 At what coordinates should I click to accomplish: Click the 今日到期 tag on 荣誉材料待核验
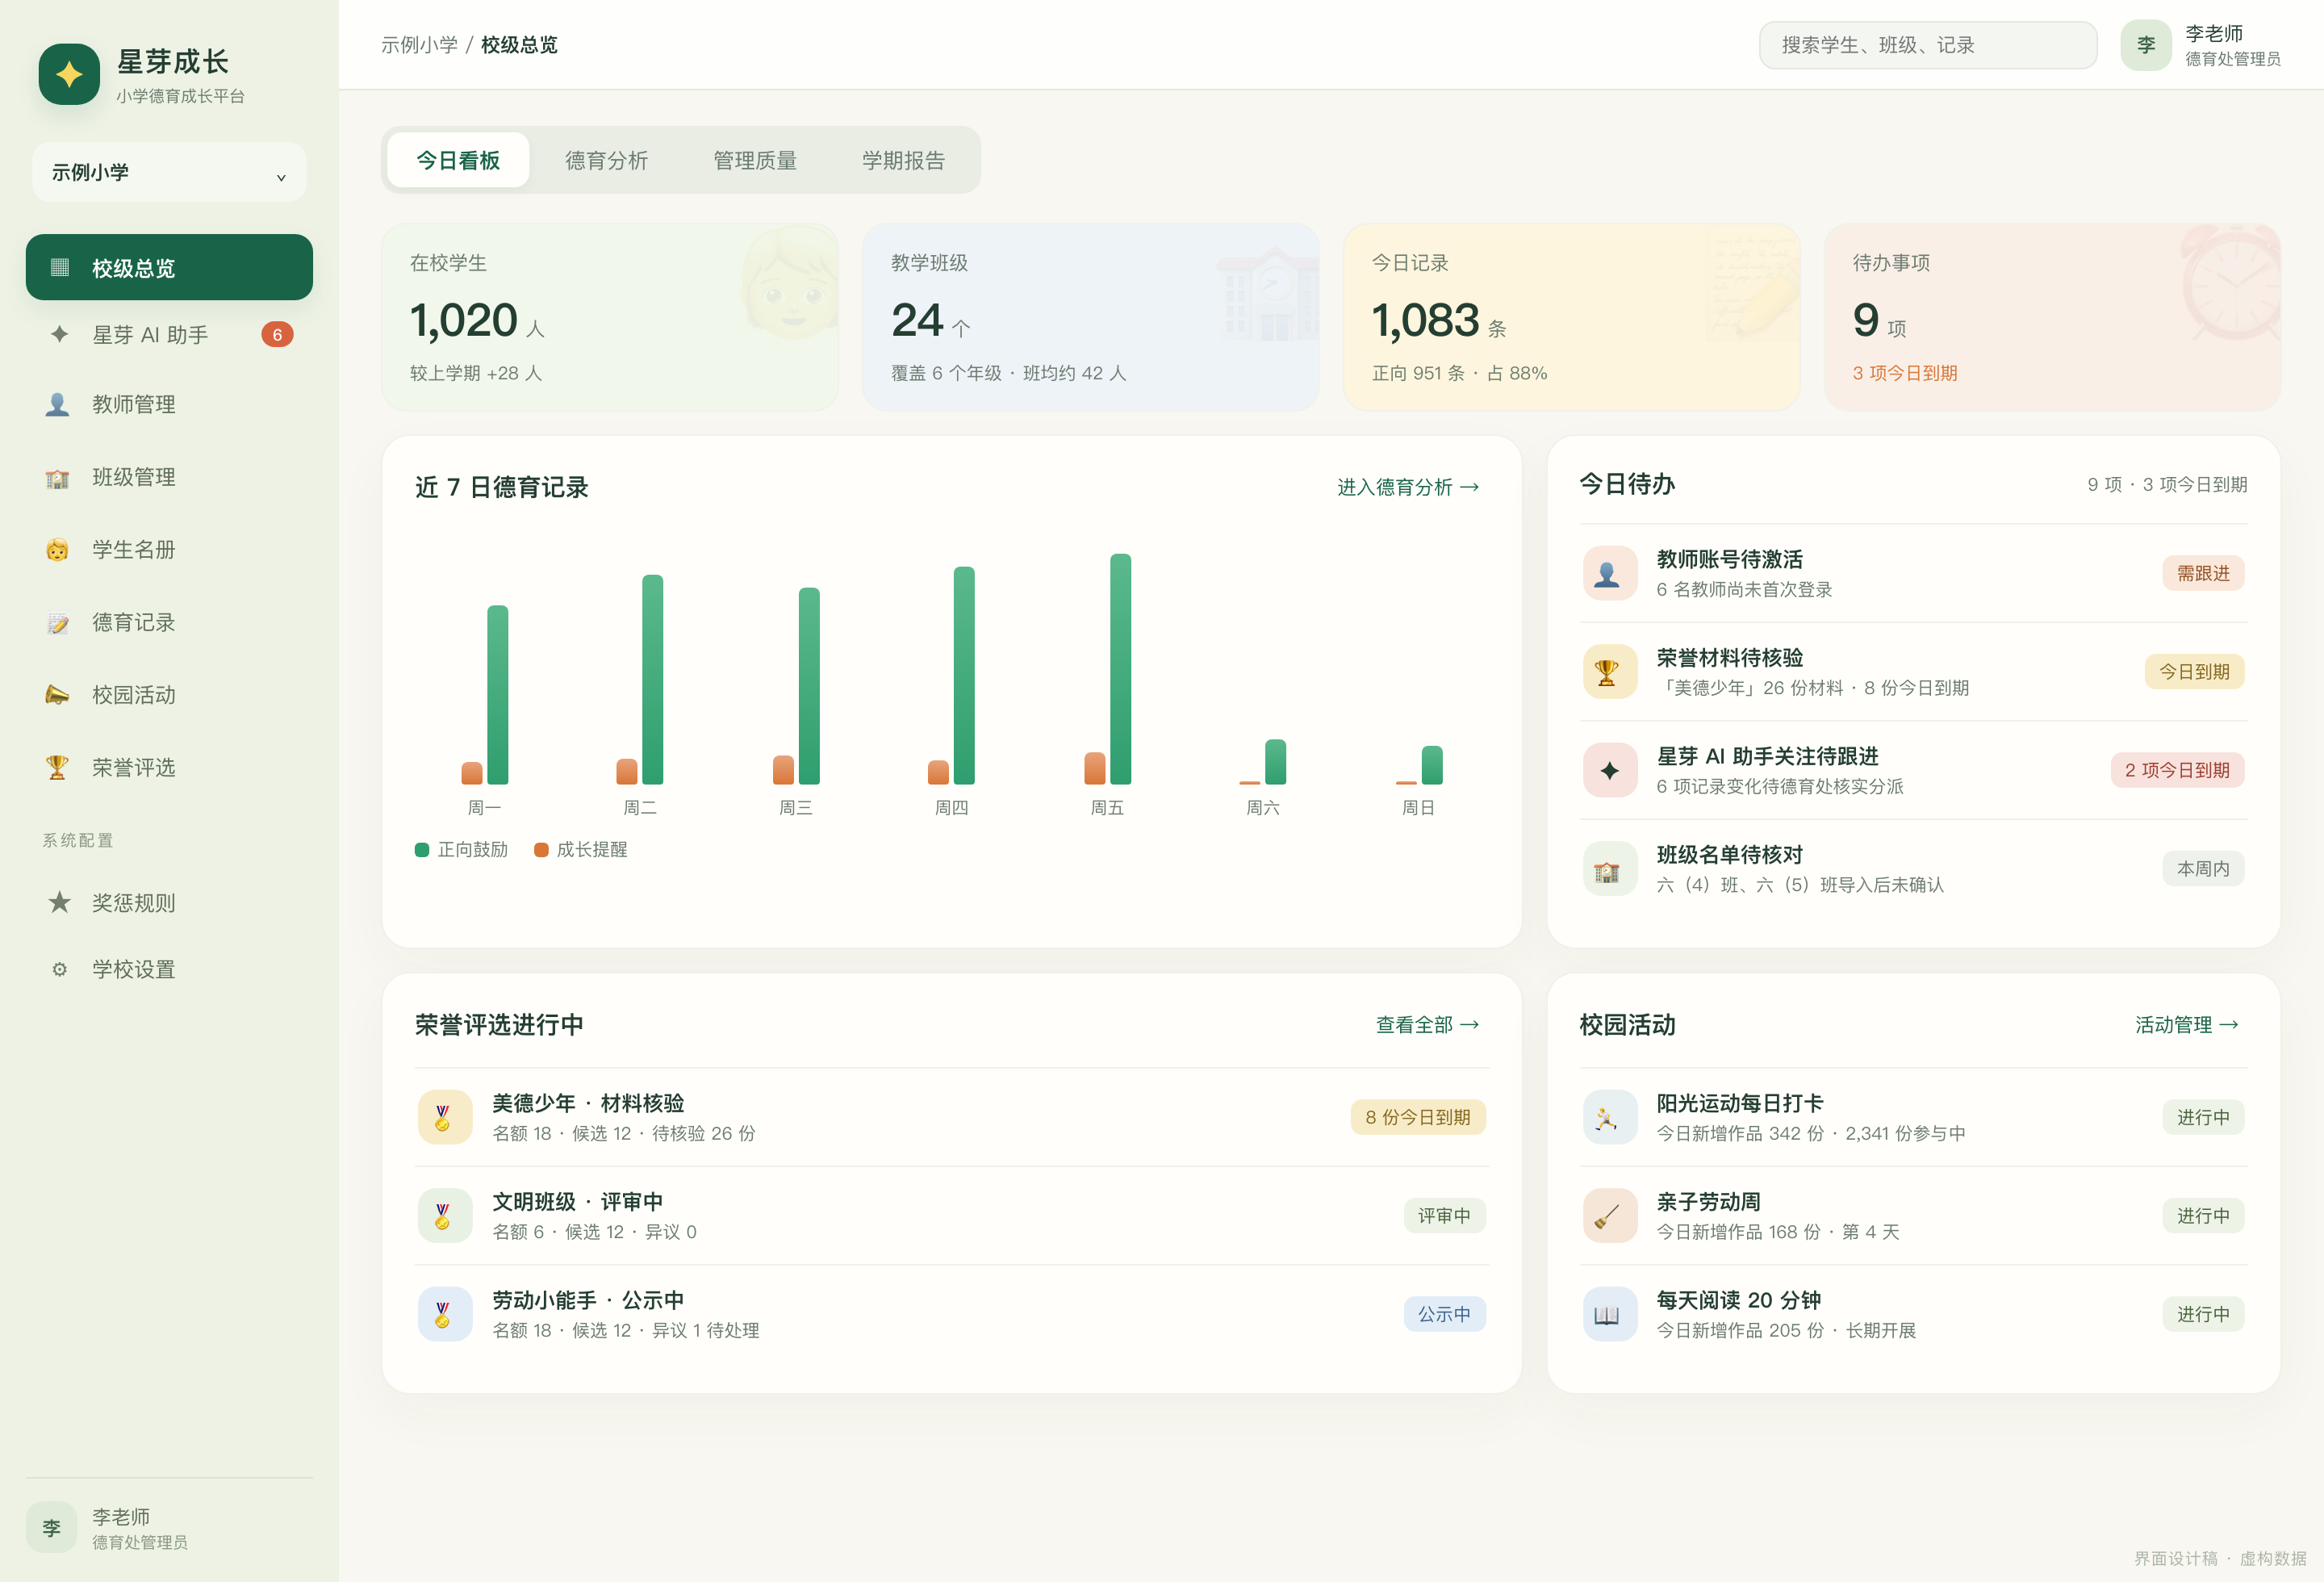coord(2194,671)
